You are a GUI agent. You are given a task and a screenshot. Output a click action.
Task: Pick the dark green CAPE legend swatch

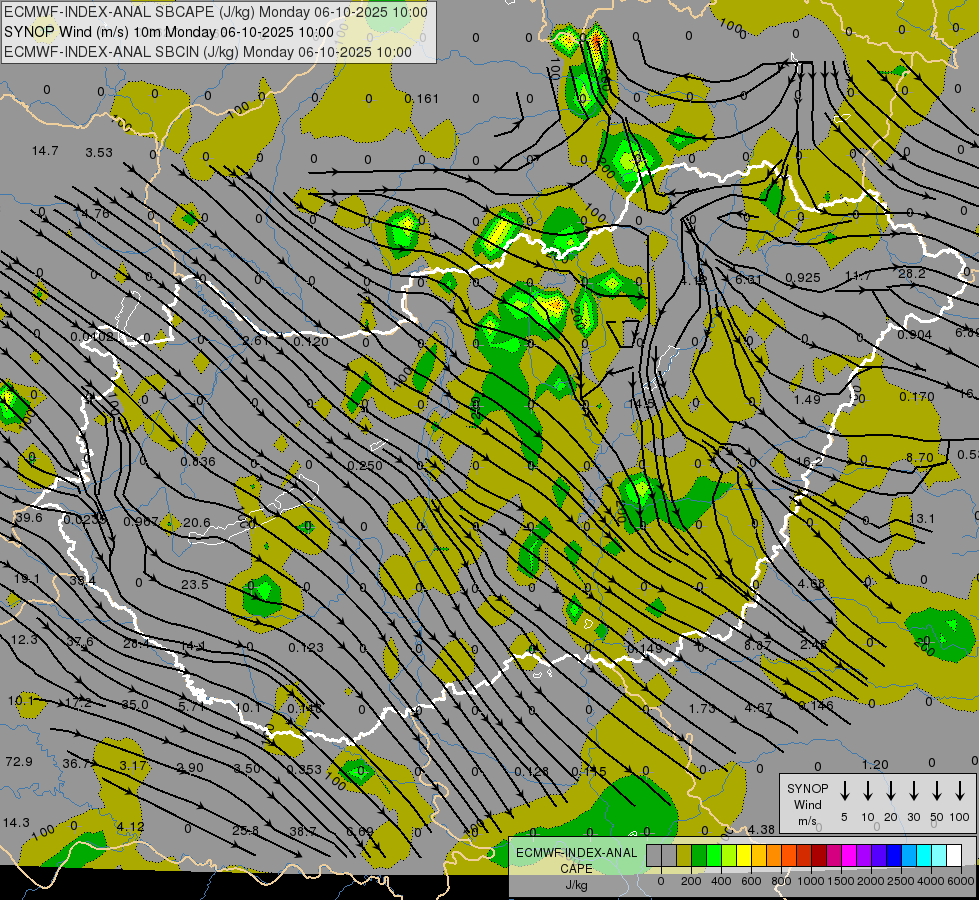click(699, 855)
